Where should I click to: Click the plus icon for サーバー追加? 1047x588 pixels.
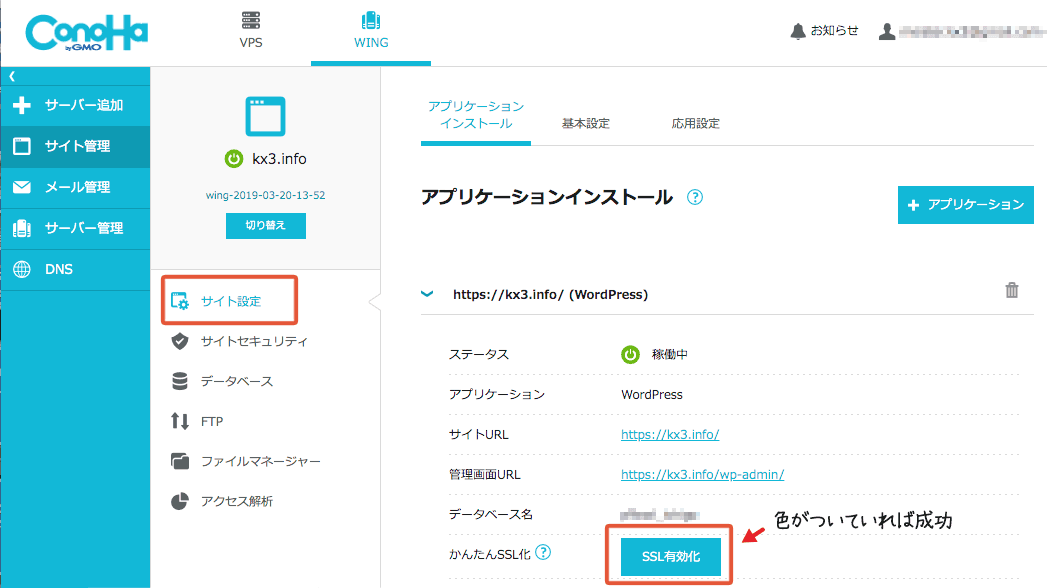[x=22, y=105]
